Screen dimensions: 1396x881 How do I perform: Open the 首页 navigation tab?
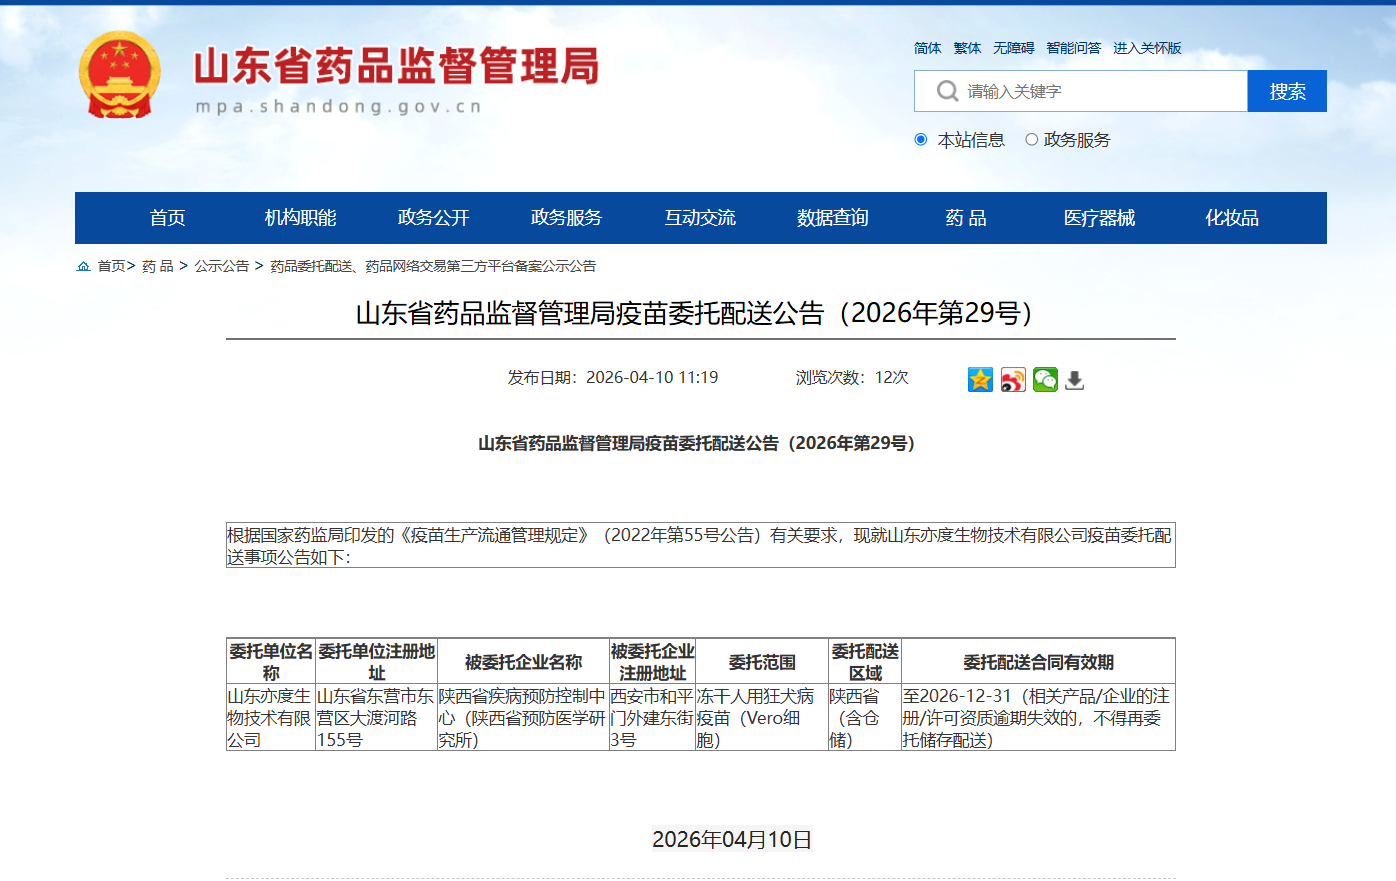pos(168,218)
